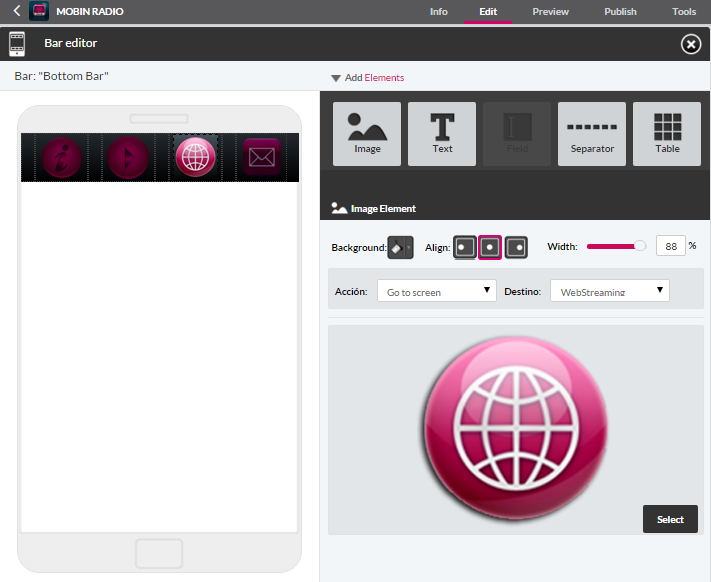Viewport: 711px width, 582px height.
Task: Open the Acción dropdown 'Go to screen'
Action: (437, 291)
